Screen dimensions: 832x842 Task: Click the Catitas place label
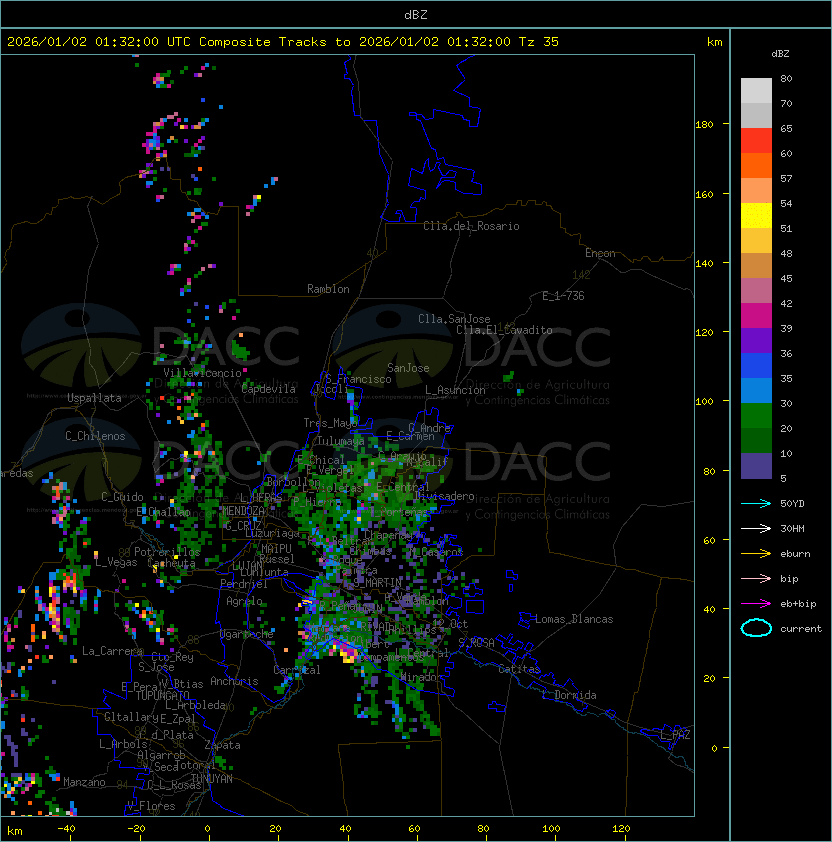(519, 670)
